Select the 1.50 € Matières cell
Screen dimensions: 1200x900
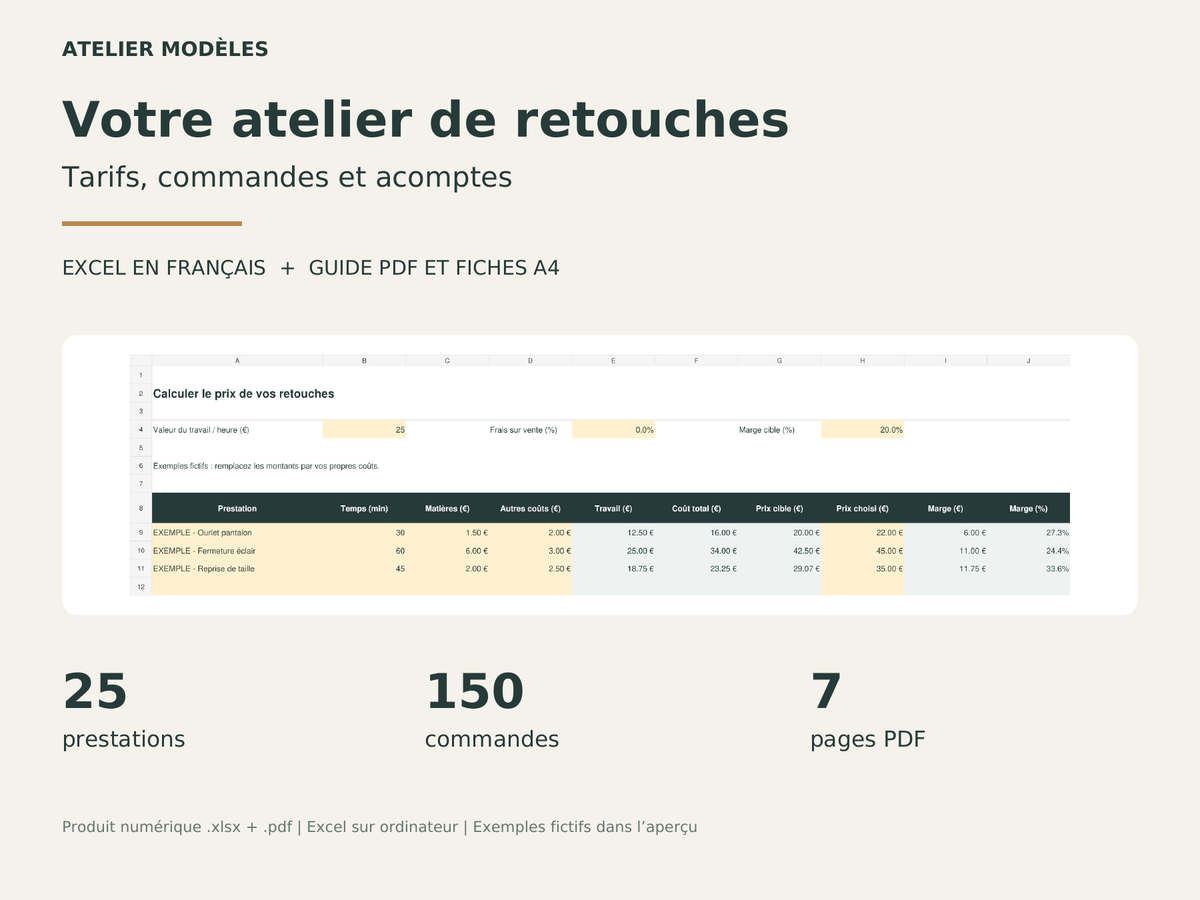(447, 533)
